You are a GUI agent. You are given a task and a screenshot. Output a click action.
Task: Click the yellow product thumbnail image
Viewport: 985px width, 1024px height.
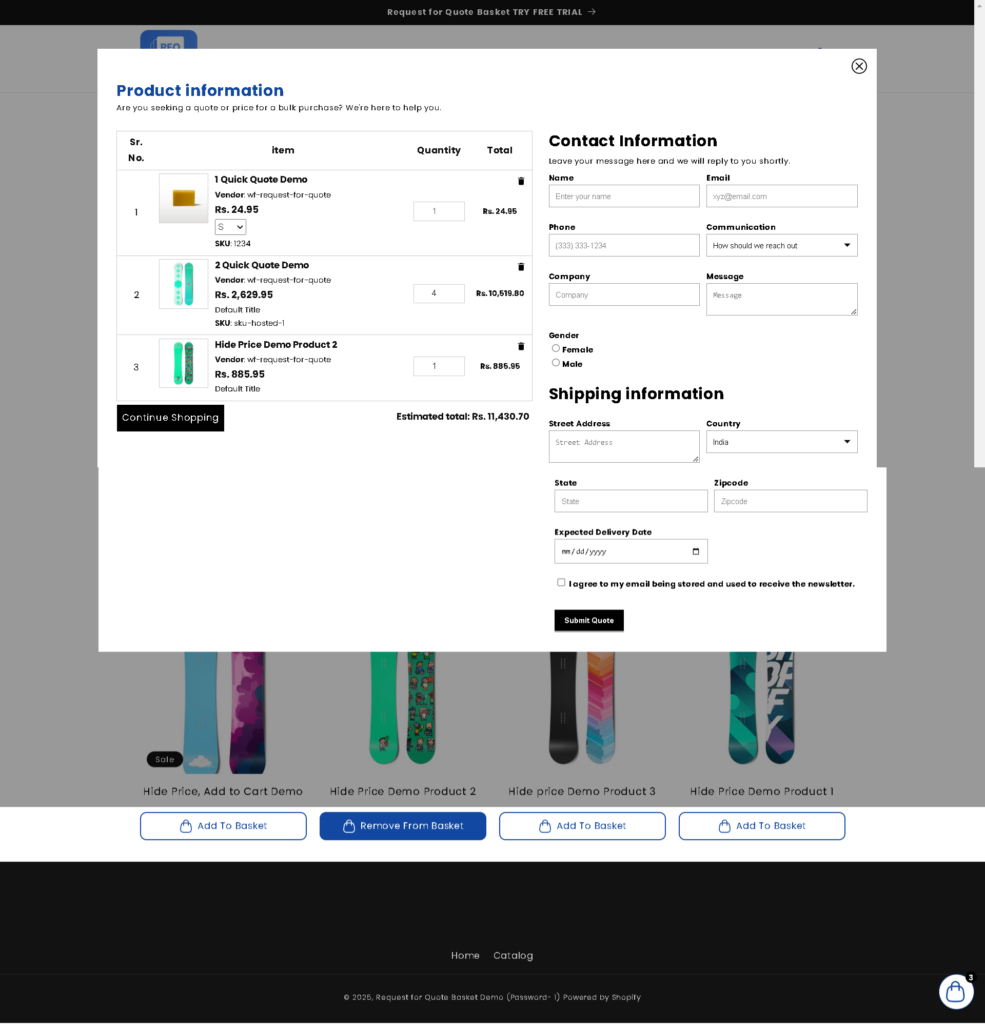(x=184, y=198)
